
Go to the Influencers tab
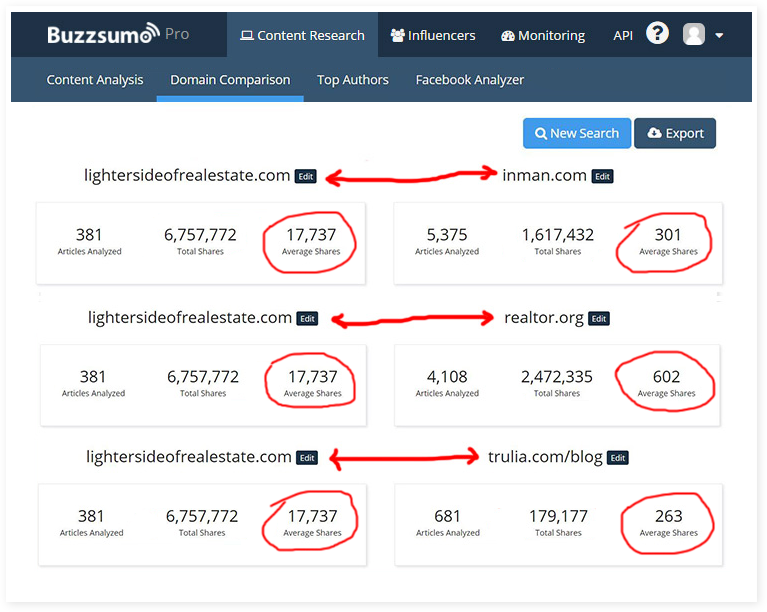(x=432, y=35)
